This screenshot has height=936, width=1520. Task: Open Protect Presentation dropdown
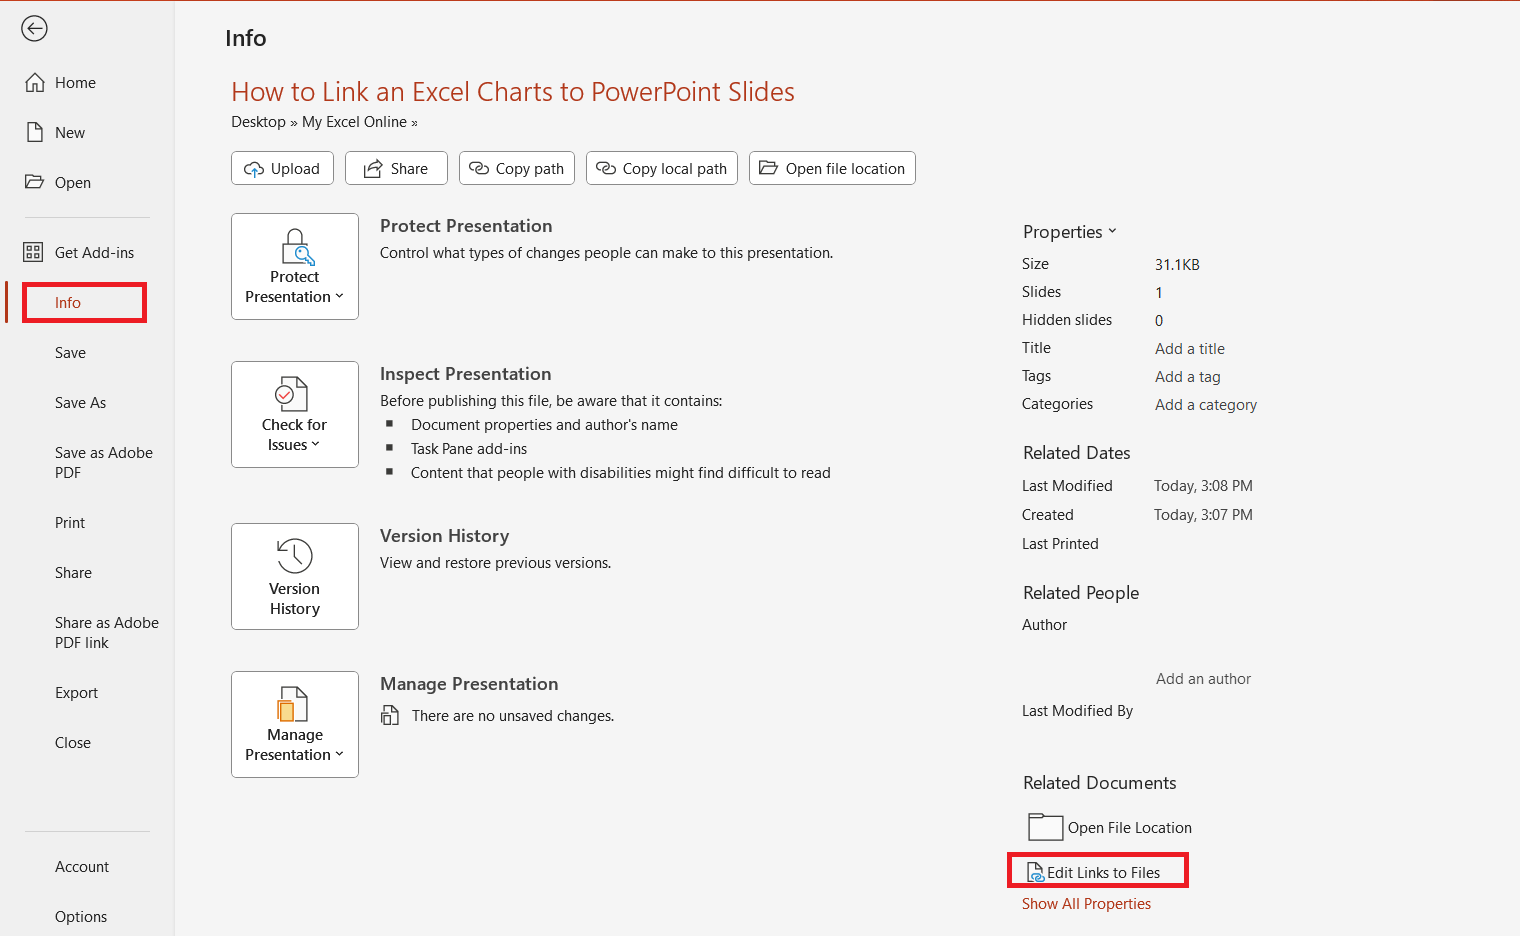click(295, 267)
